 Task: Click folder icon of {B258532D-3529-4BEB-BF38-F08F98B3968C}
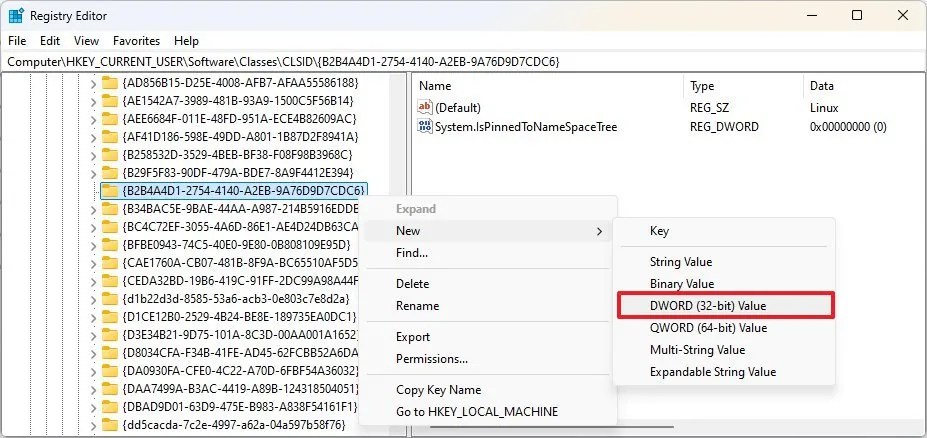pos(109,155)
